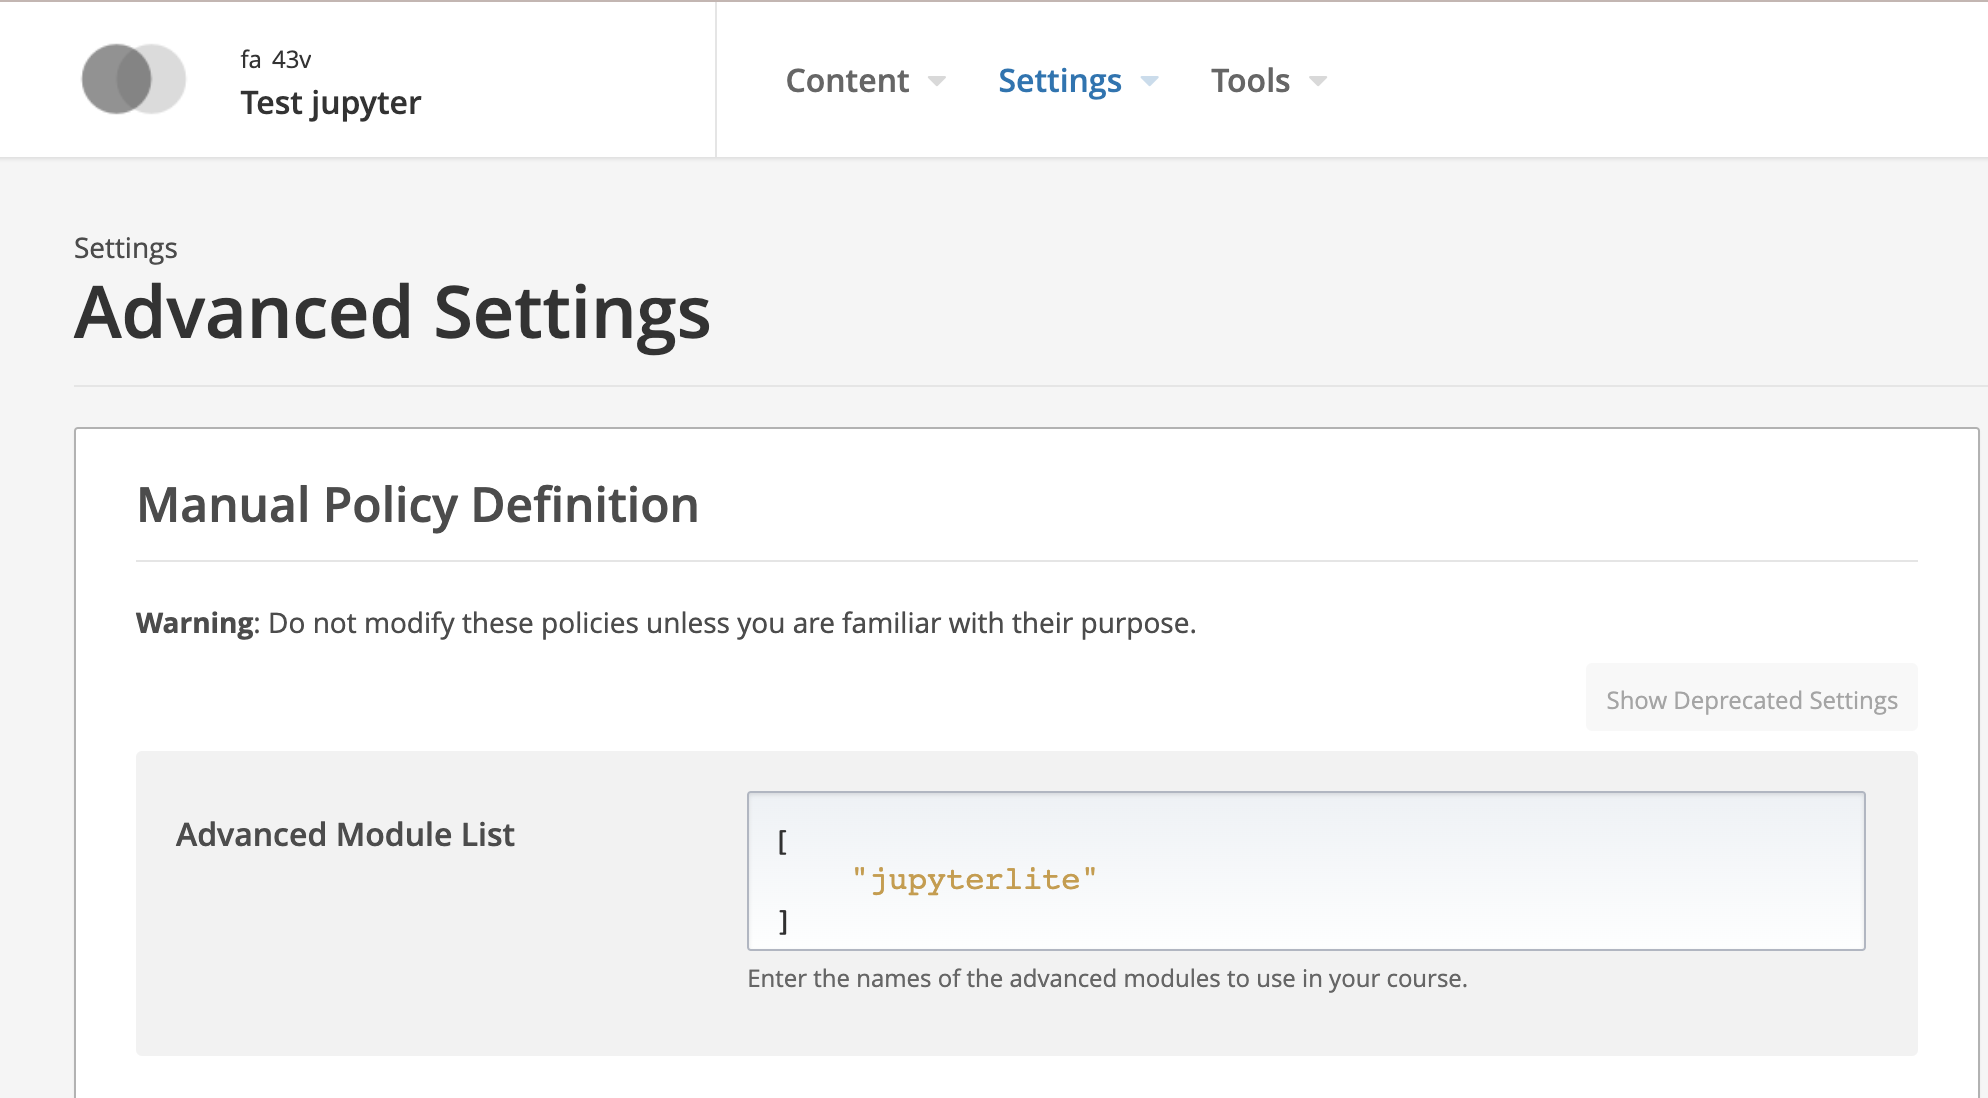Open the Content menu
1988x1098 pixels.
(847, 80)
